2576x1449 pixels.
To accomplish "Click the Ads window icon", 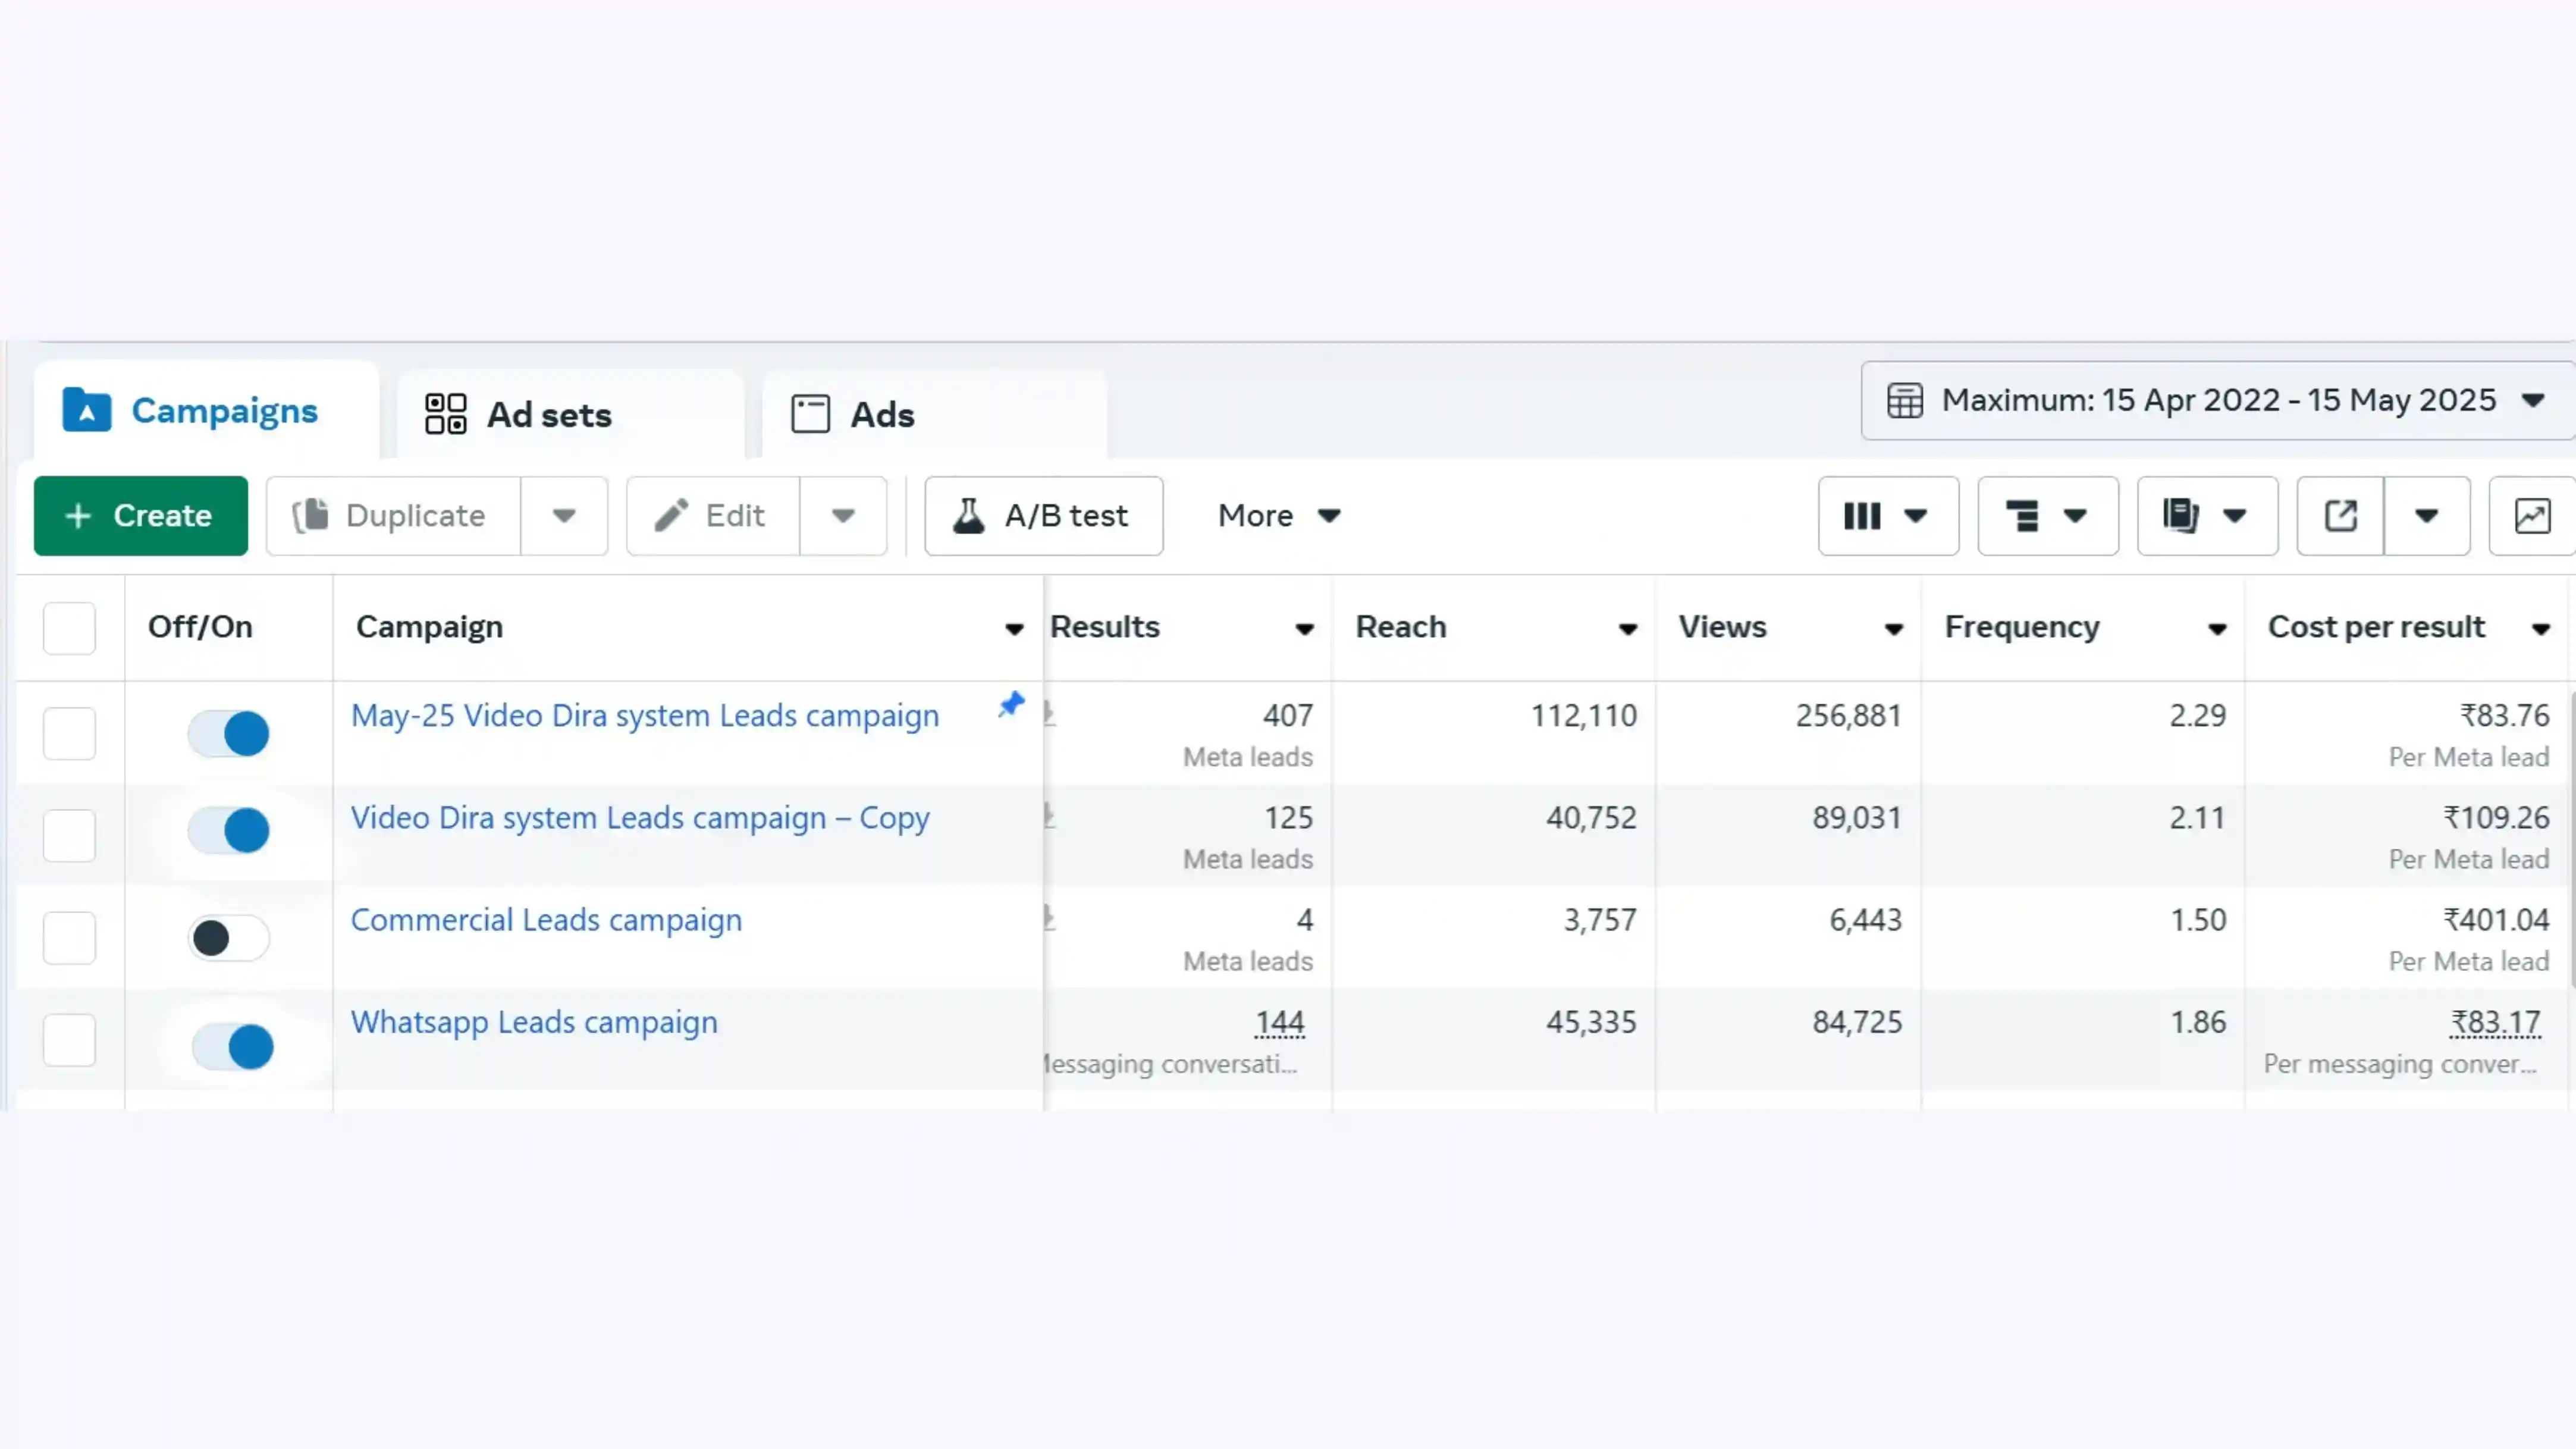I will click(x=810, y=414).
